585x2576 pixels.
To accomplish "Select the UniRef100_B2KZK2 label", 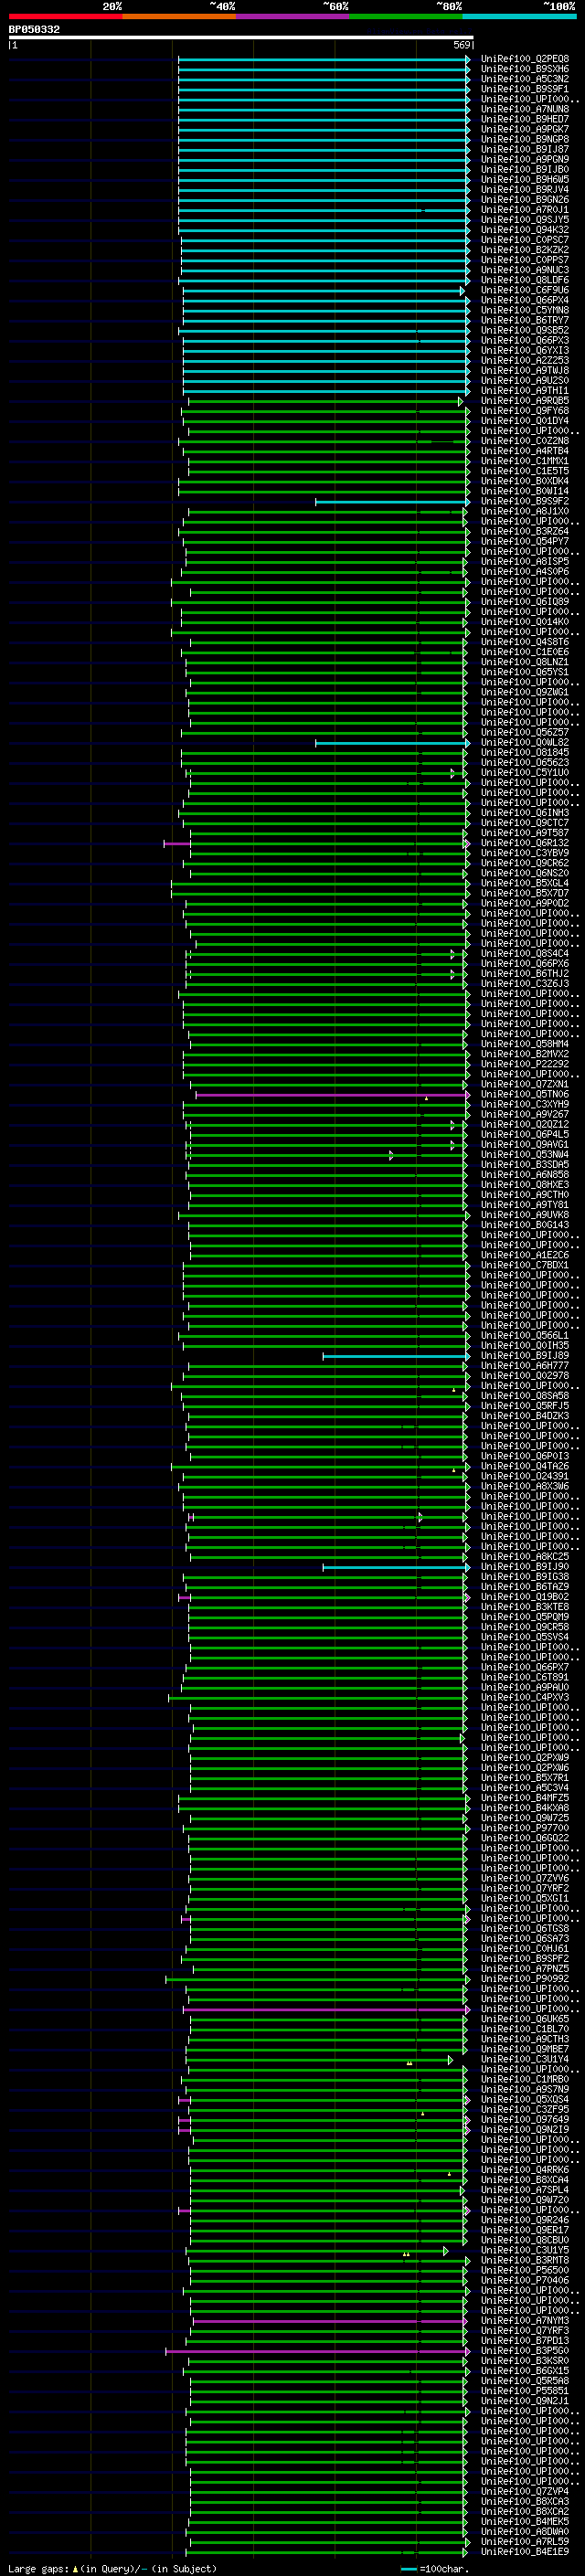I will click(524, 249).
